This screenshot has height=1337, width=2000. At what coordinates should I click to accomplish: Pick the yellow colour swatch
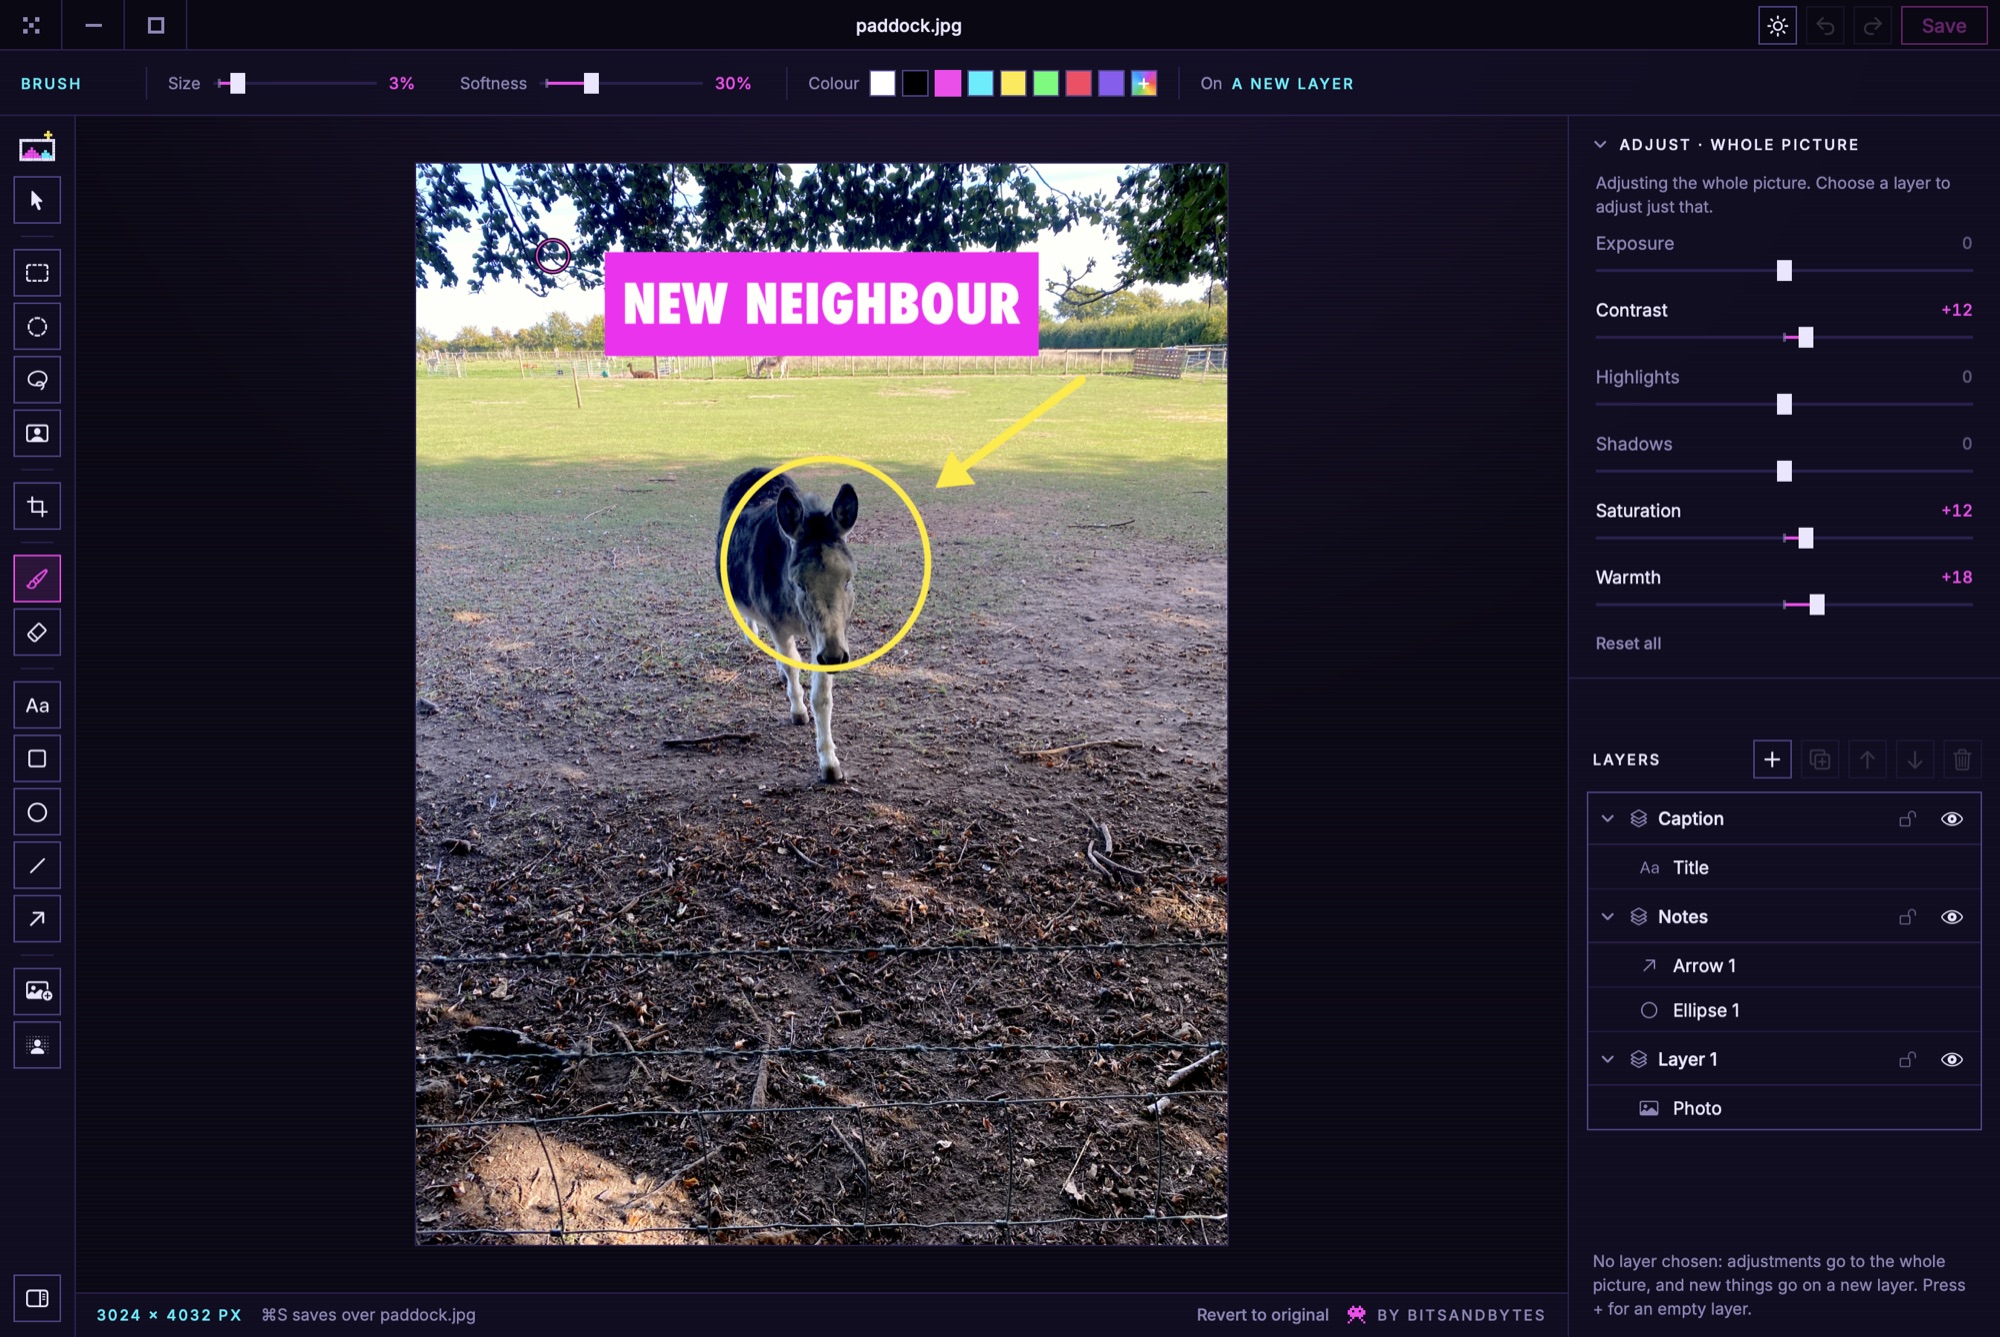[1013, 84]
